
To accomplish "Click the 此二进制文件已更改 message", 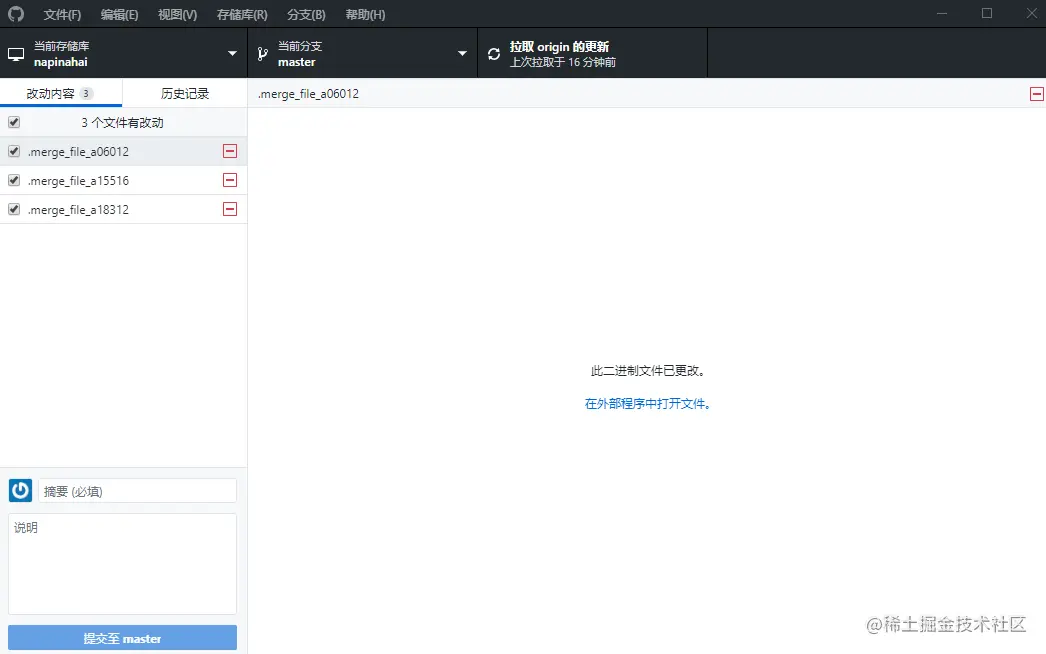I will (x=647, y=371).
